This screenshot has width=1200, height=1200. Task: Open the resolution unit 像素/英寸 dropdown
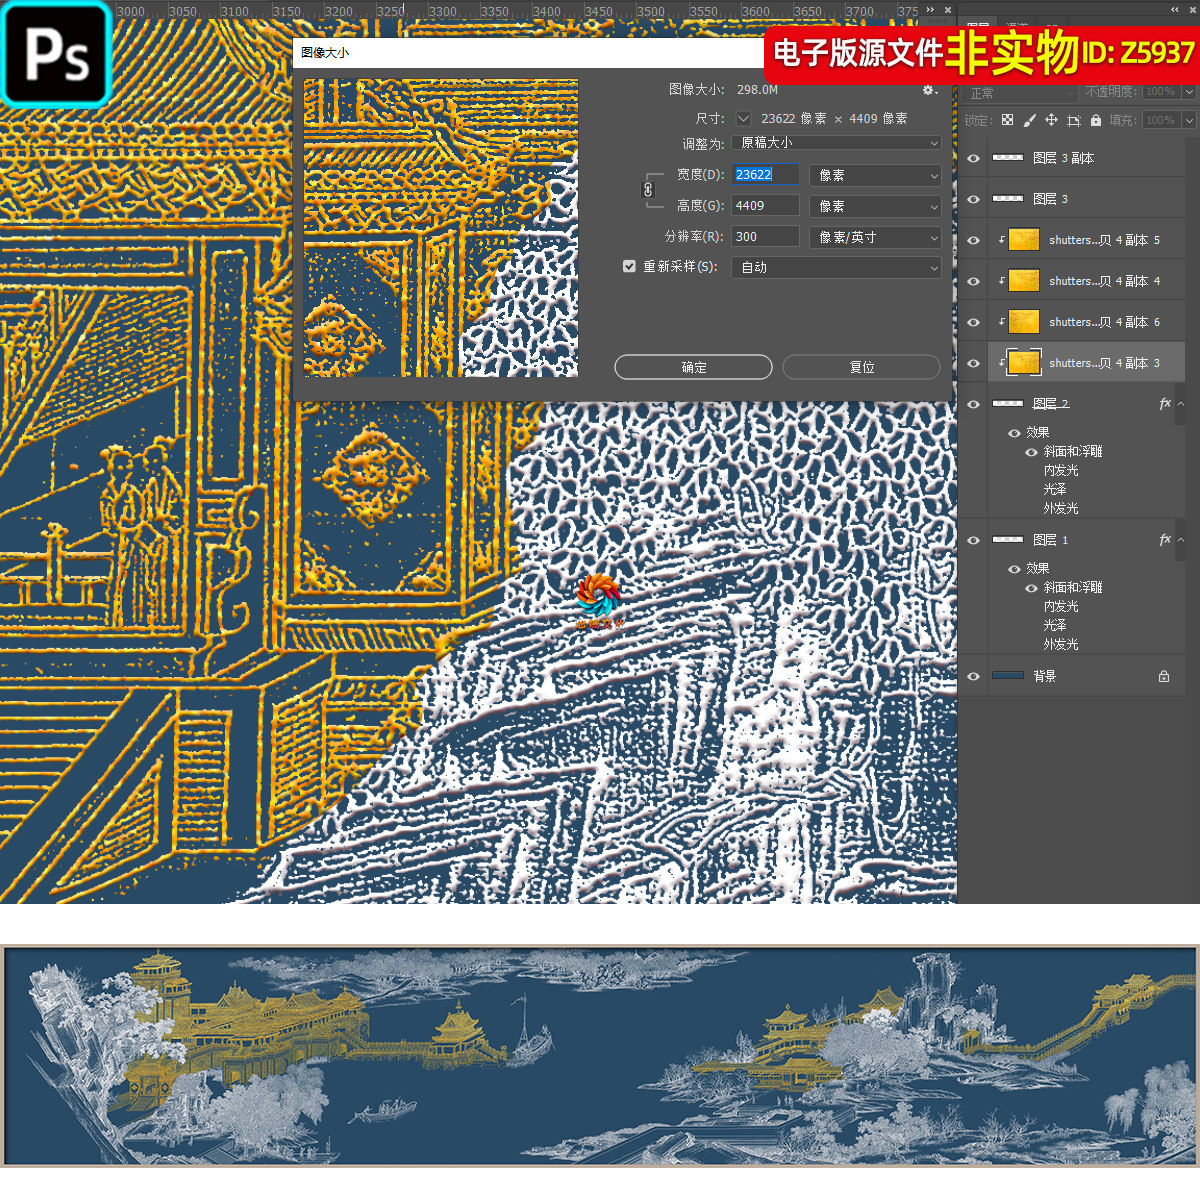(875, 237)
